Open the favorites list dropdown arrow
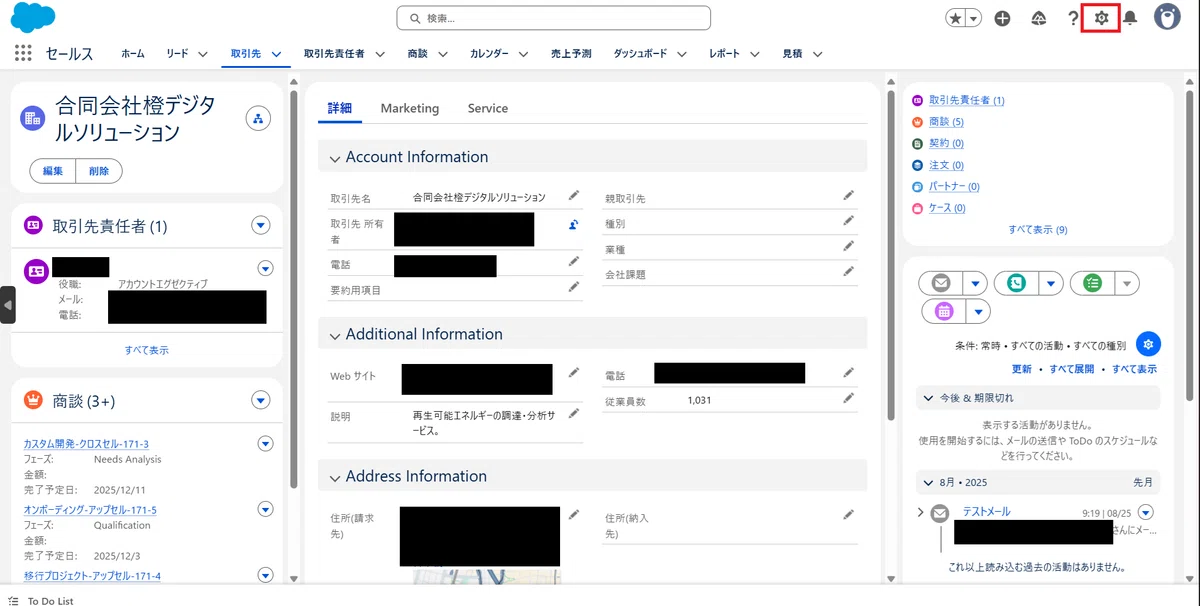Image resolution: width=1200 pixels, height=606 pixels. tap(973, 18)
